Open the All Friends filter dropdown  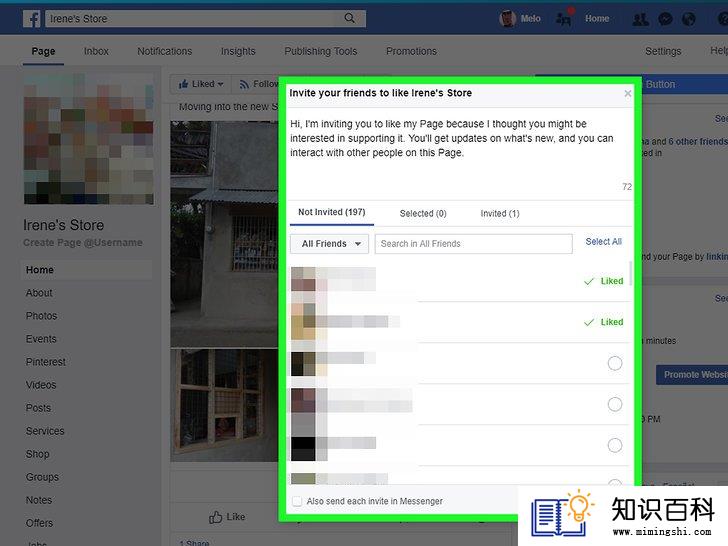tap(329, 244)
